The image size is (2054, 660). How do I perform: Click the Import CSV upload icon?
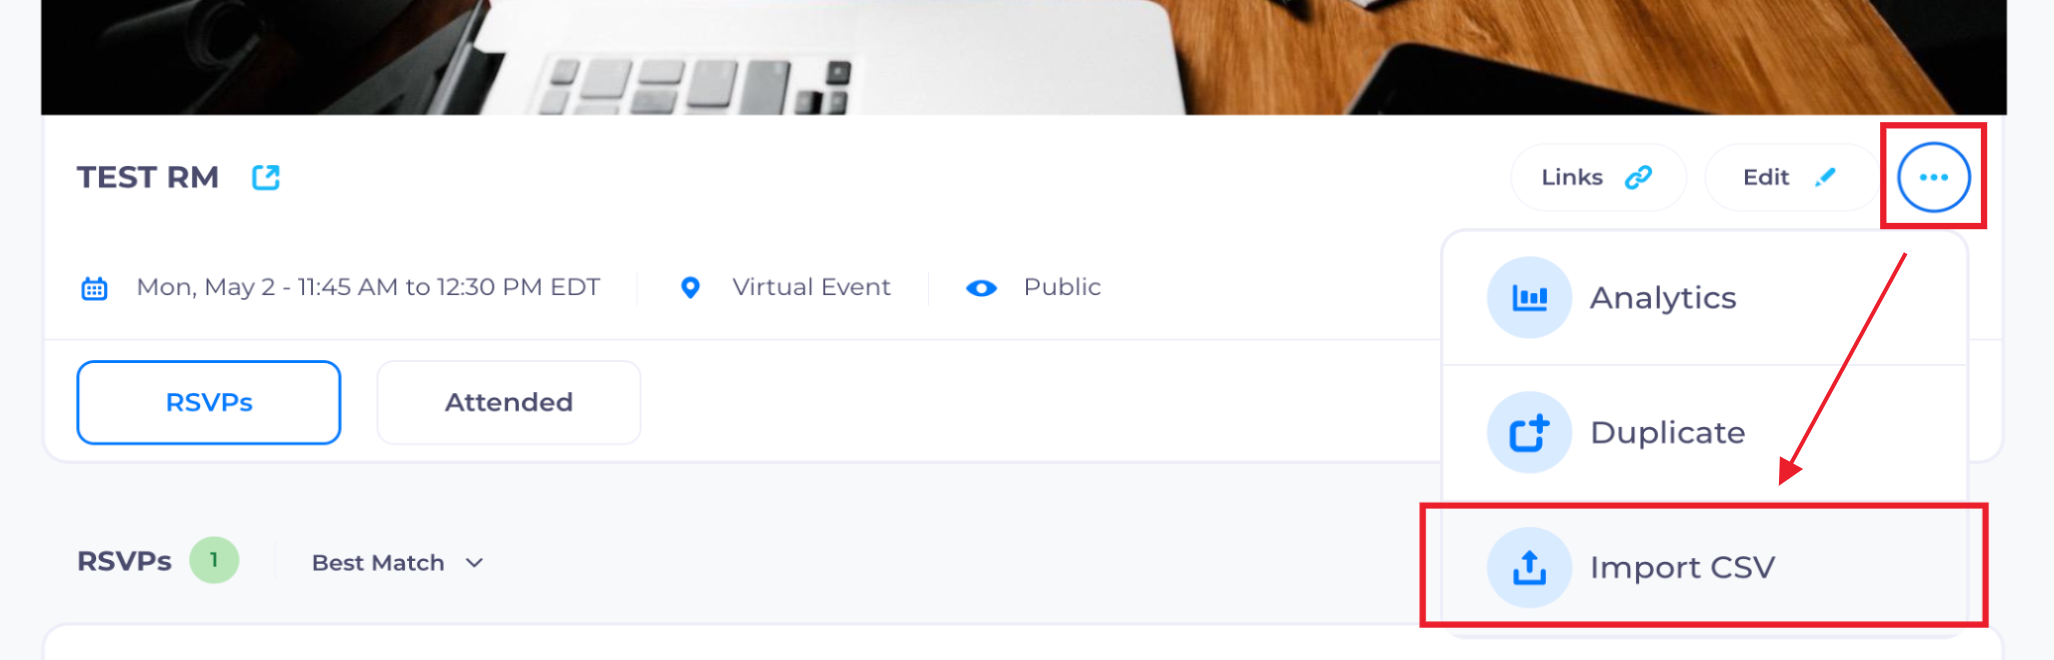click(1529, 567)
